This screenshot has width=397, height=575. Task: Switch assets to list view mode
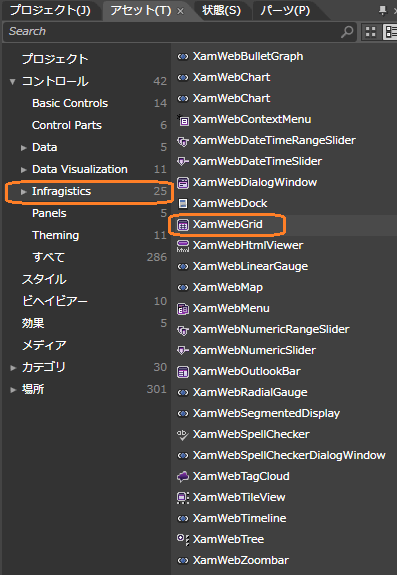click(x=390, y=32)
